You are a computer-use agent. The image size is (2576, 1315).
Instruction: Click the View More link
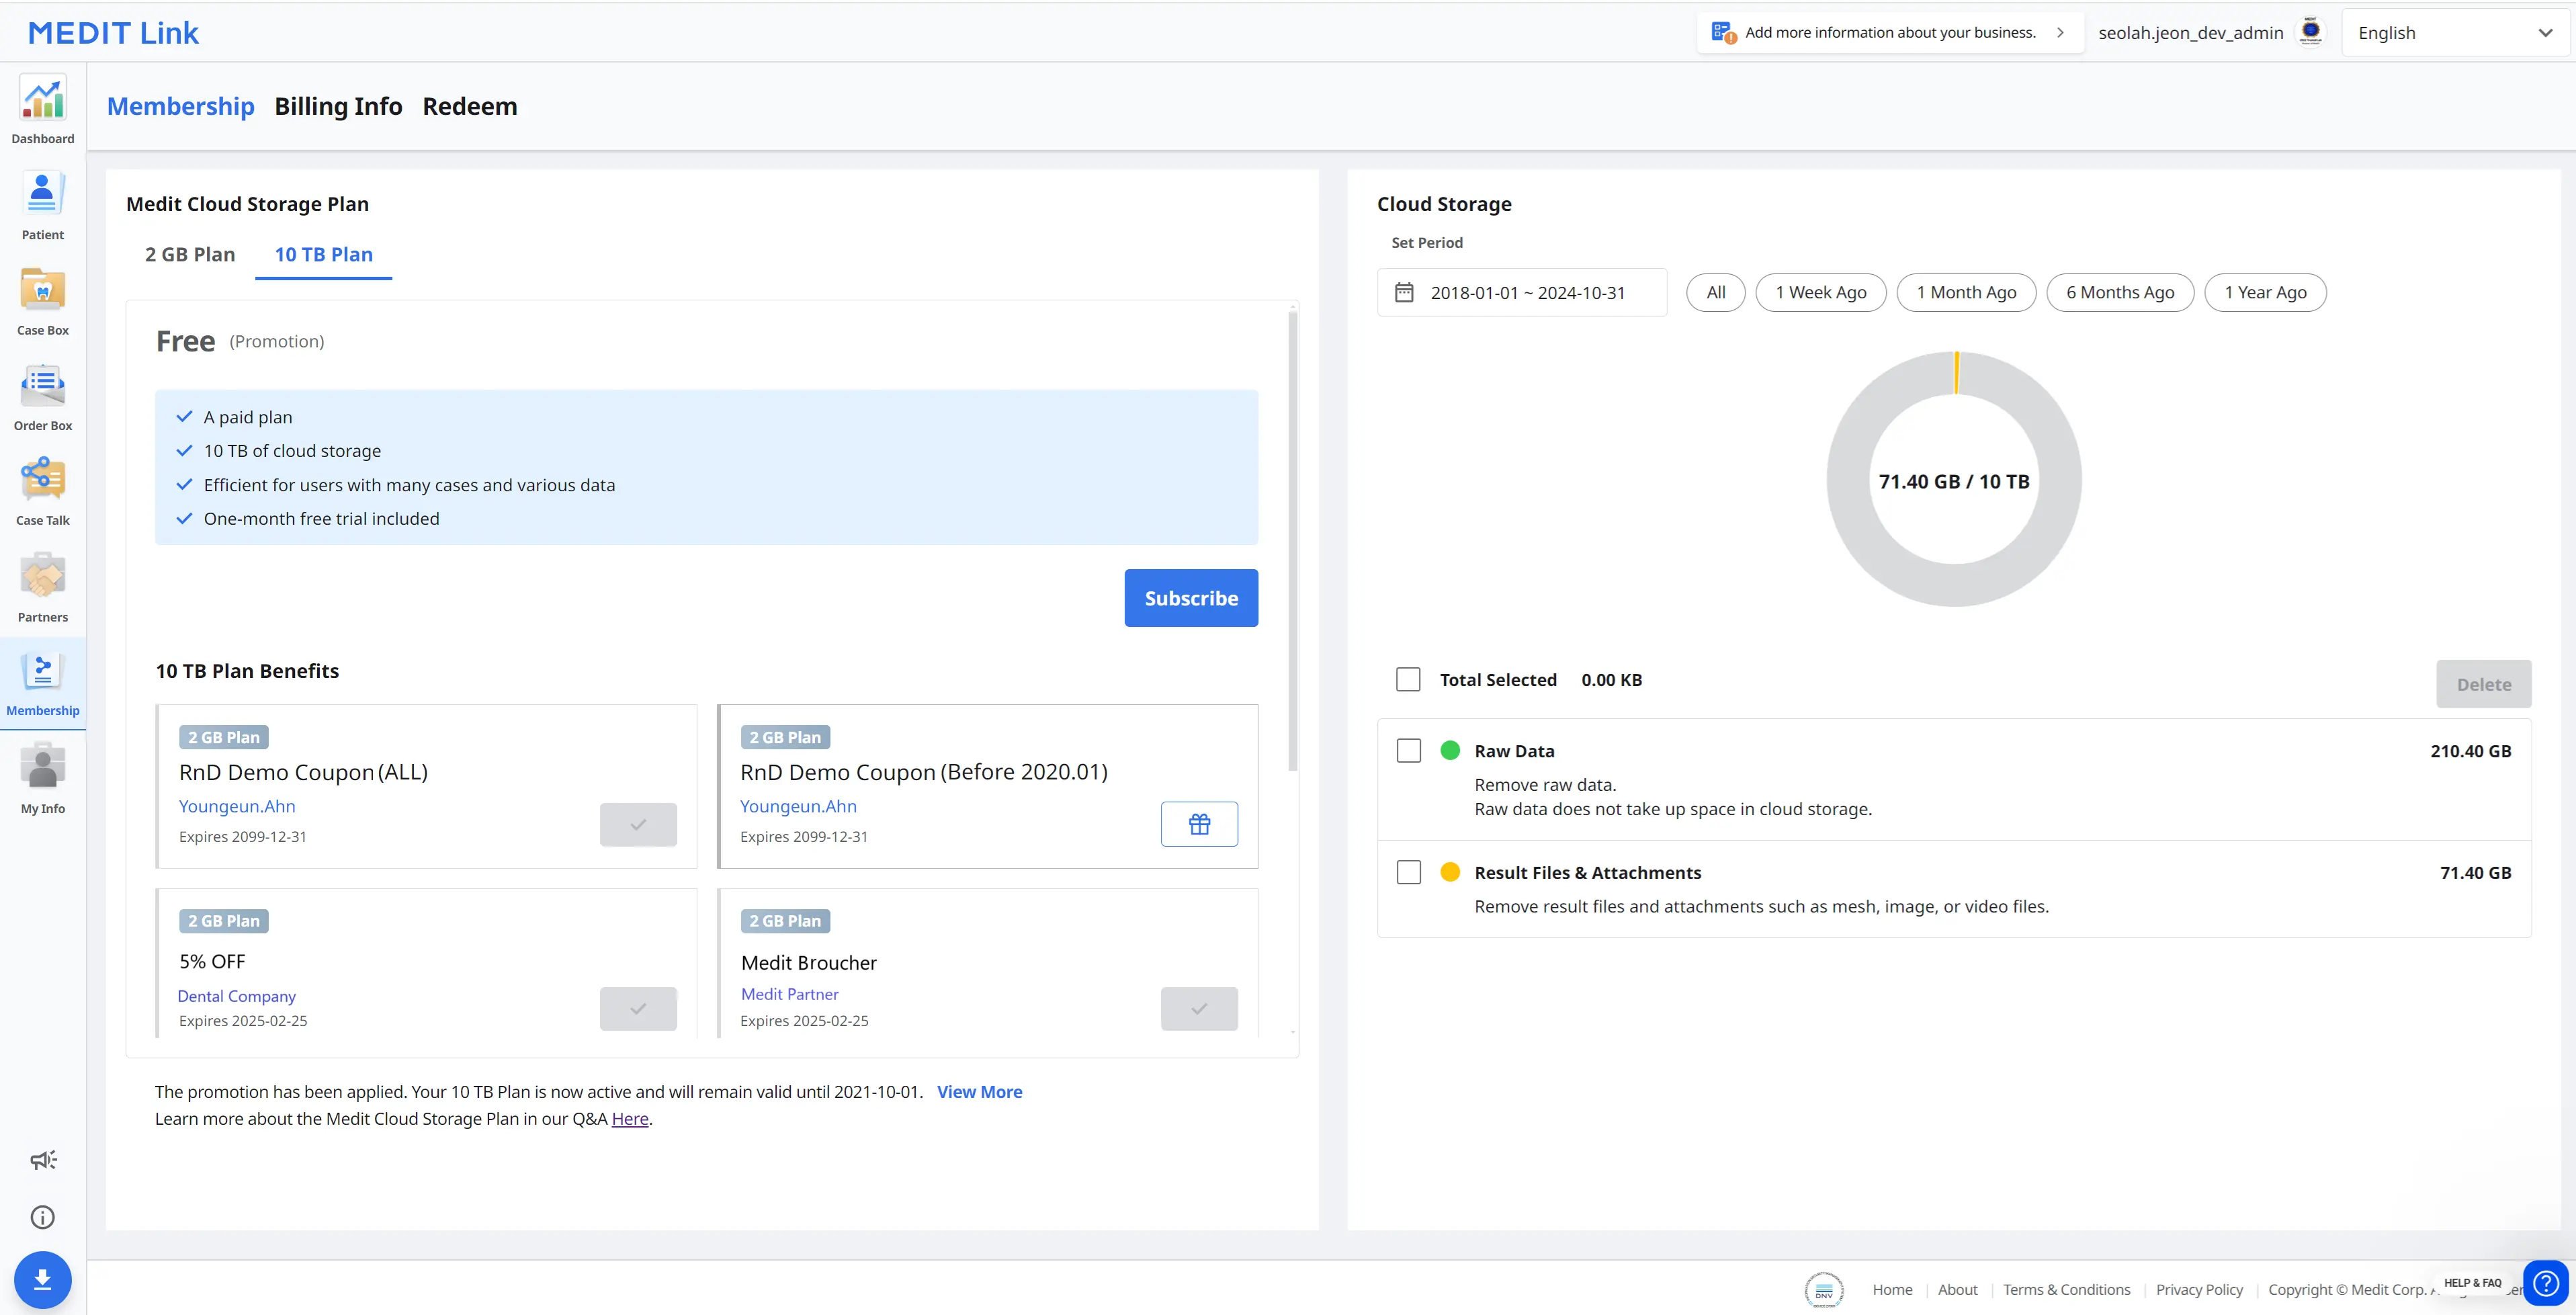[979, 1092]
